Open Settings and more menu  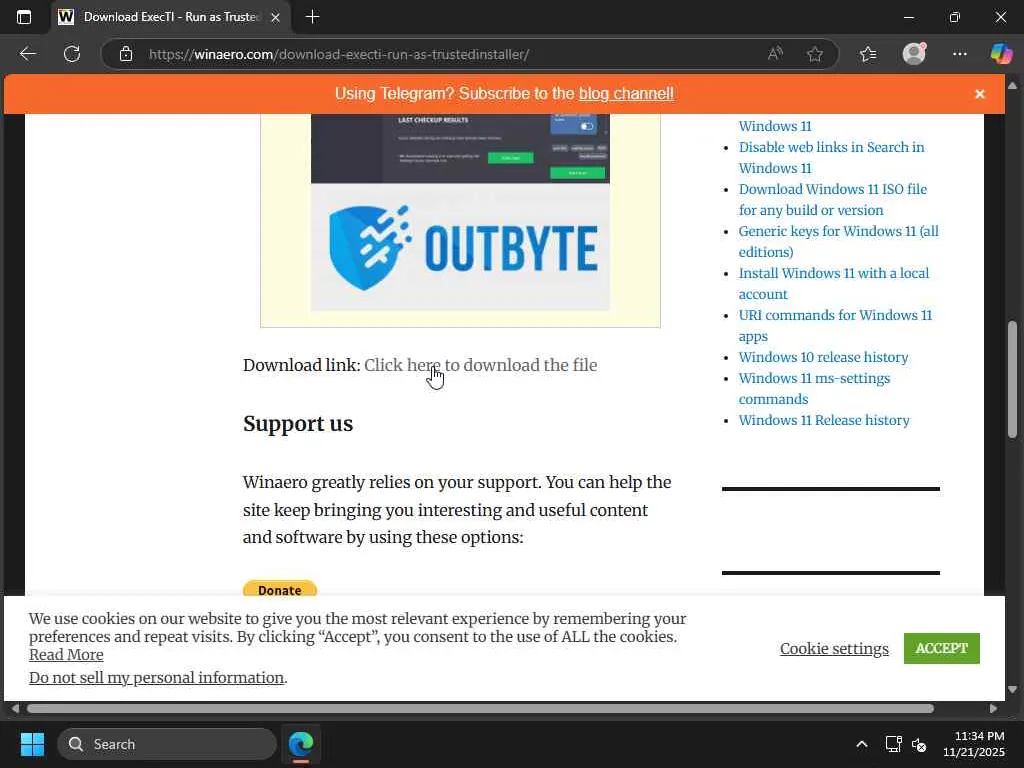point(959,54)
